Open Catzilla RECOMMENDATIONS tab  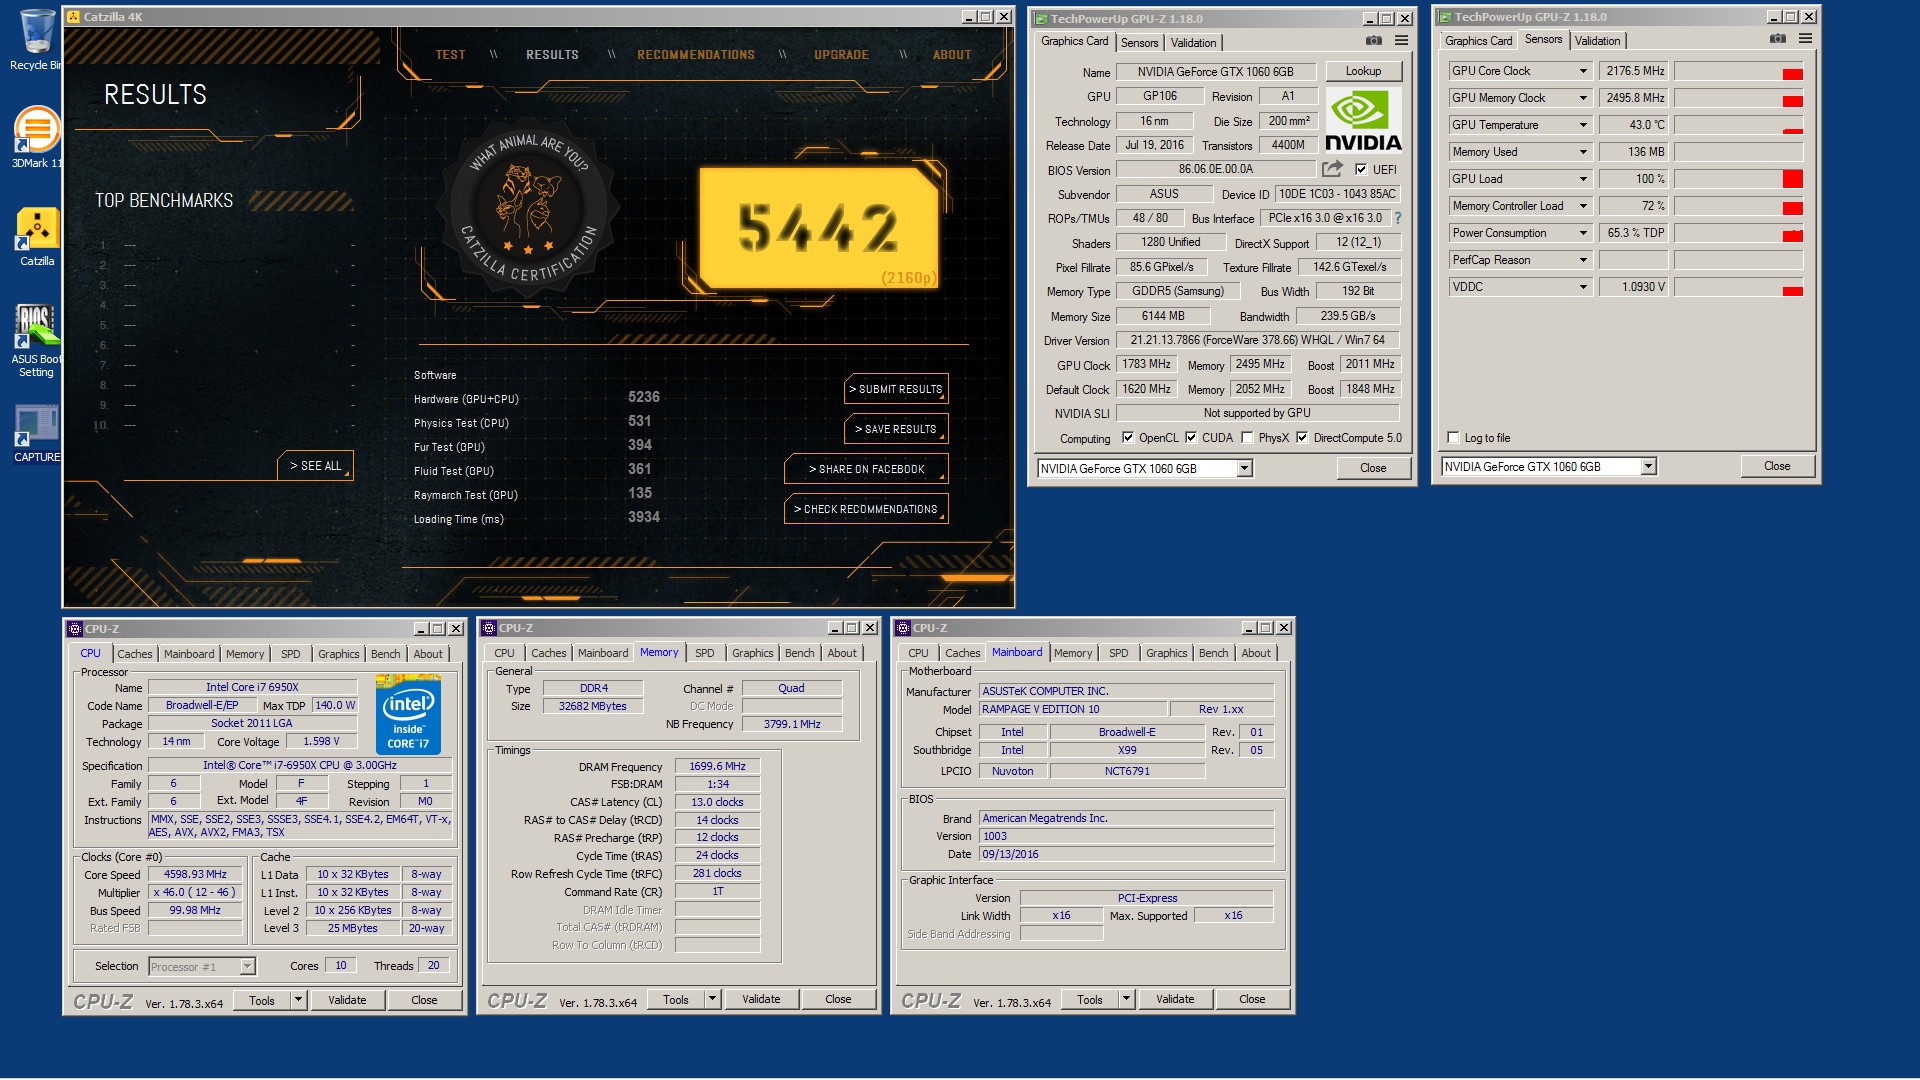[x=696, y=55]
